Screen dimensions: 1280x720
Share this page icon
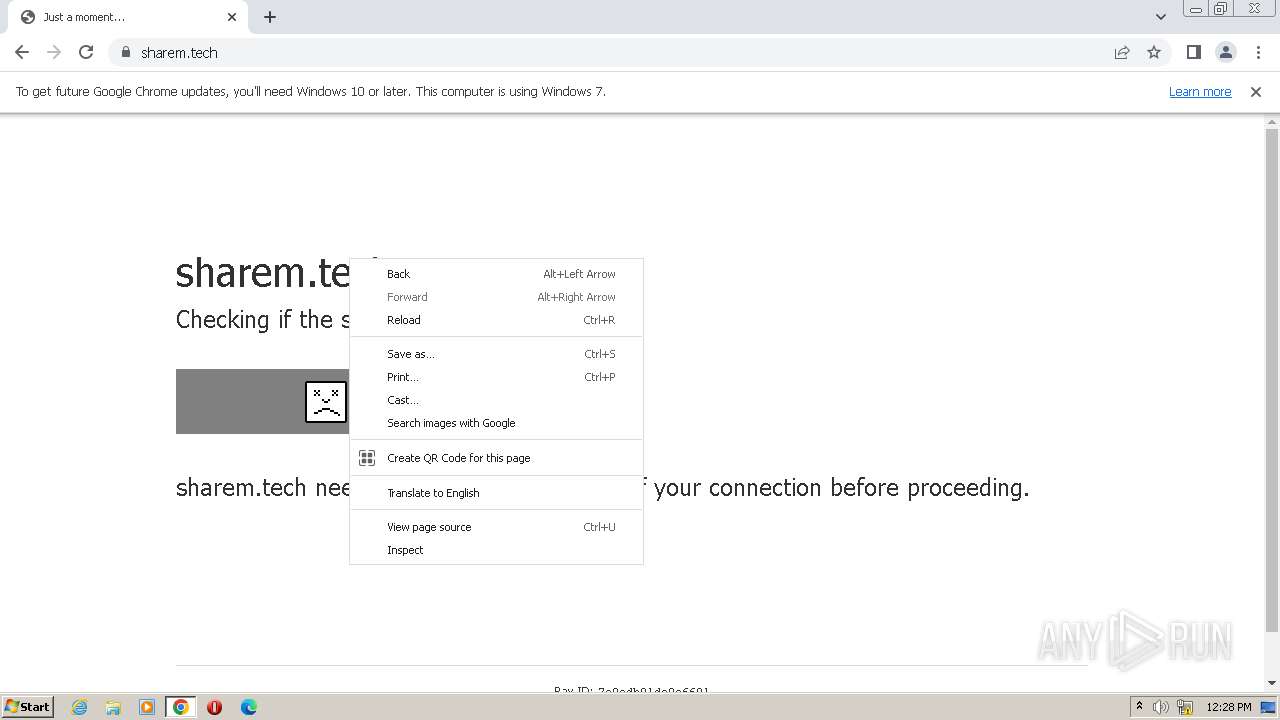coord(1122,52)
